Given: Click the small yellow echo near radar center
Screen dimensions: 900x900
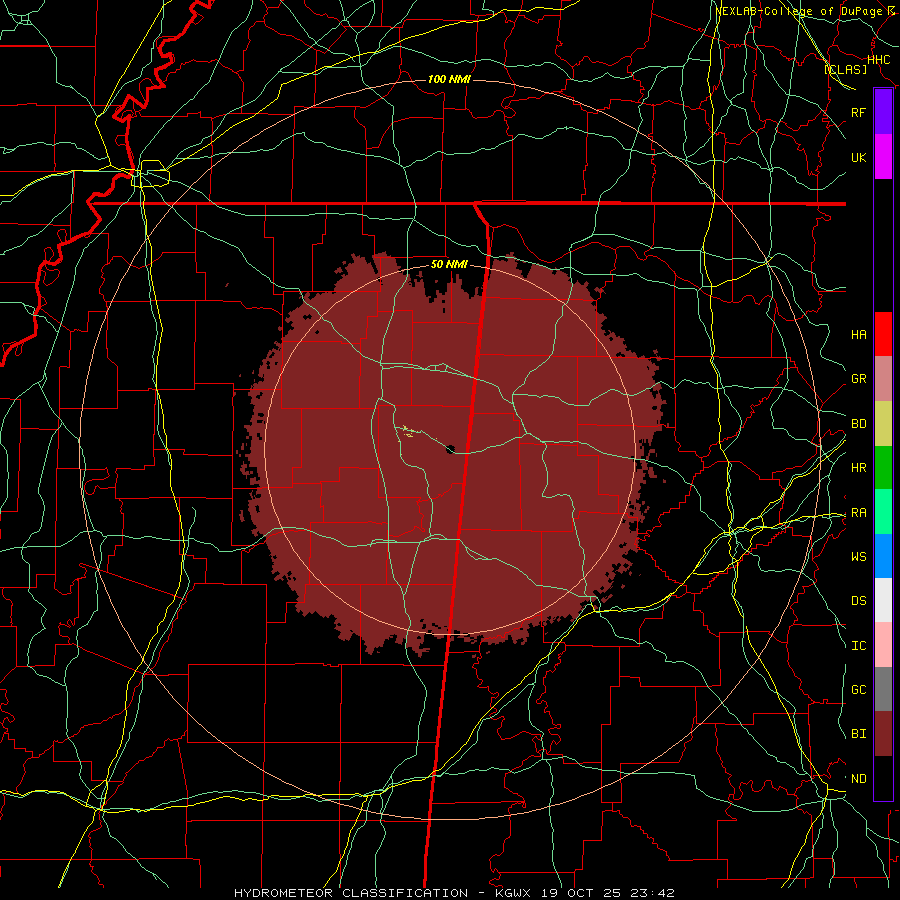Looking at the screenshot, I should tap(407, 431).
